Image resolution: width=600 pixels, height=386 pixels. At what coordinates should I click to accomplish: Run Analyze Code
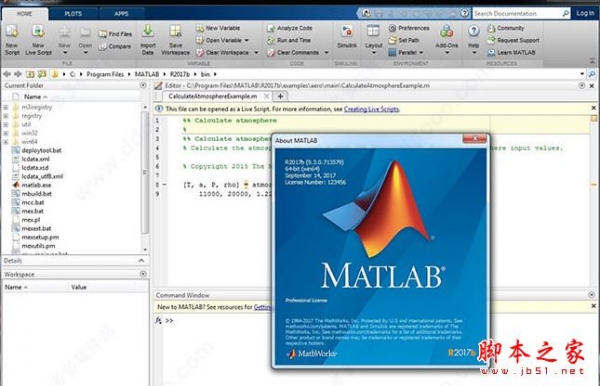[x=290, y=28]
